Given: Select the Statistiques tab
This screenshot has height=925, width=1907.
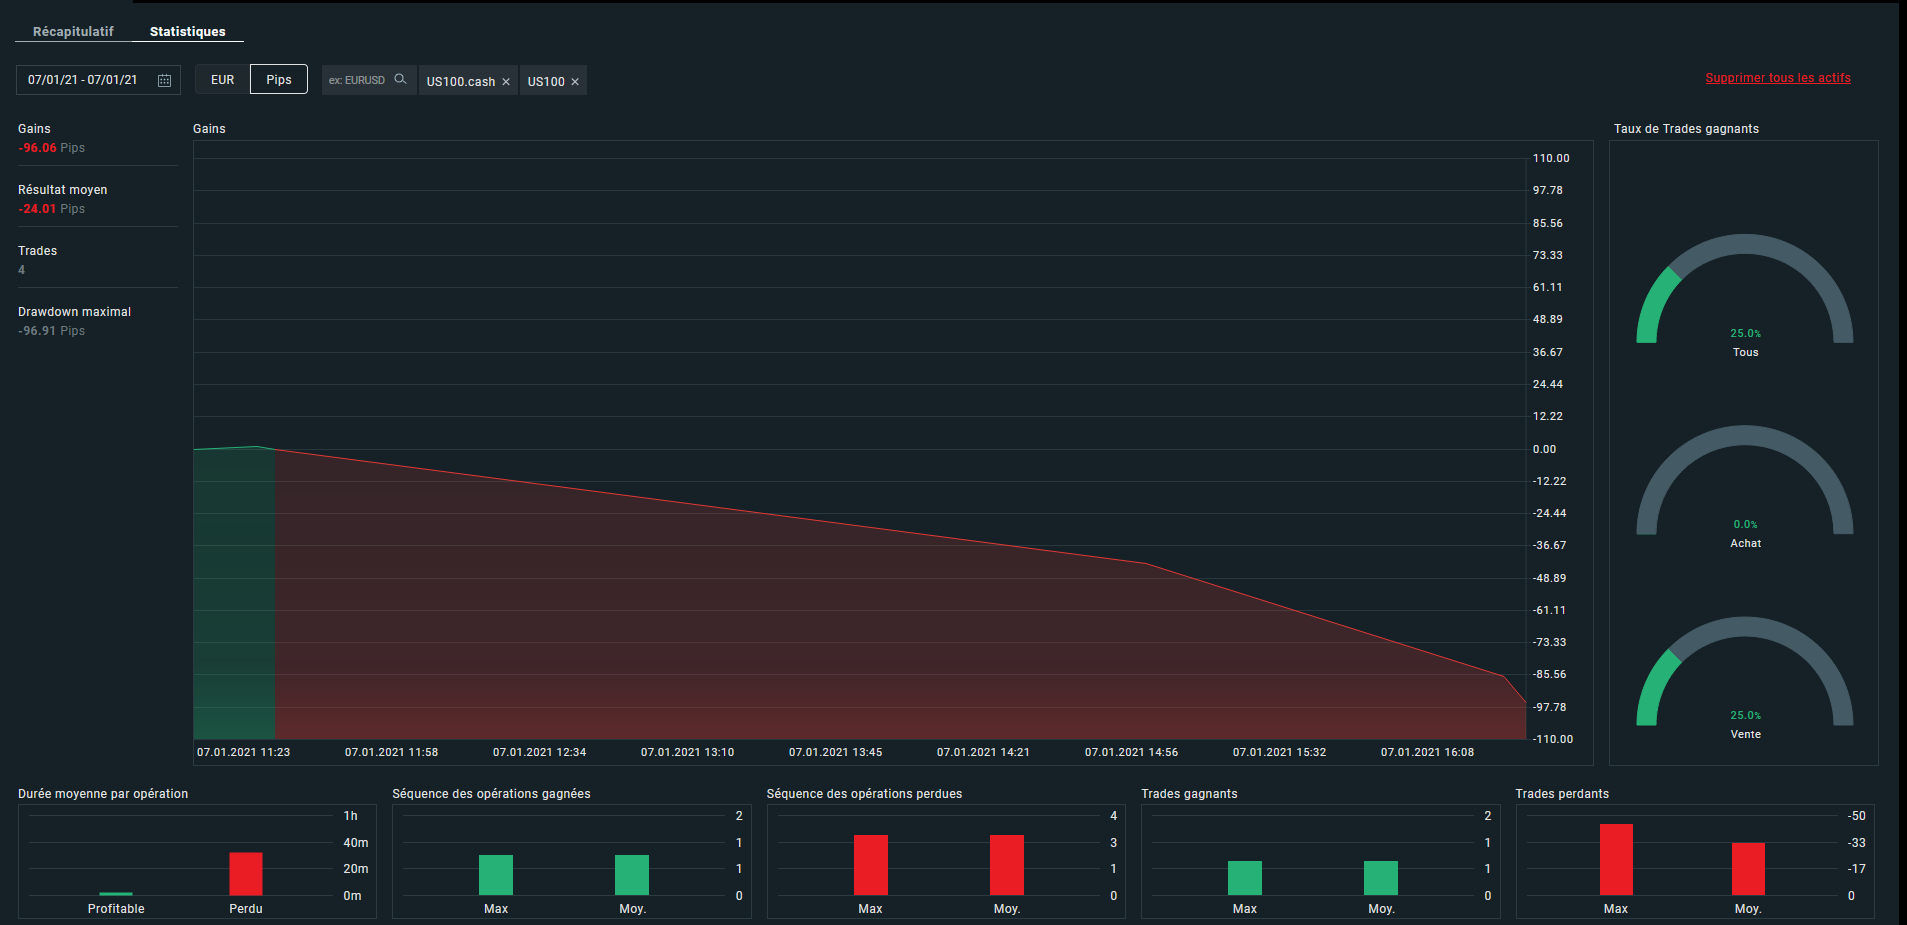Looking at the screenshot, I should [x=188, y=31].
